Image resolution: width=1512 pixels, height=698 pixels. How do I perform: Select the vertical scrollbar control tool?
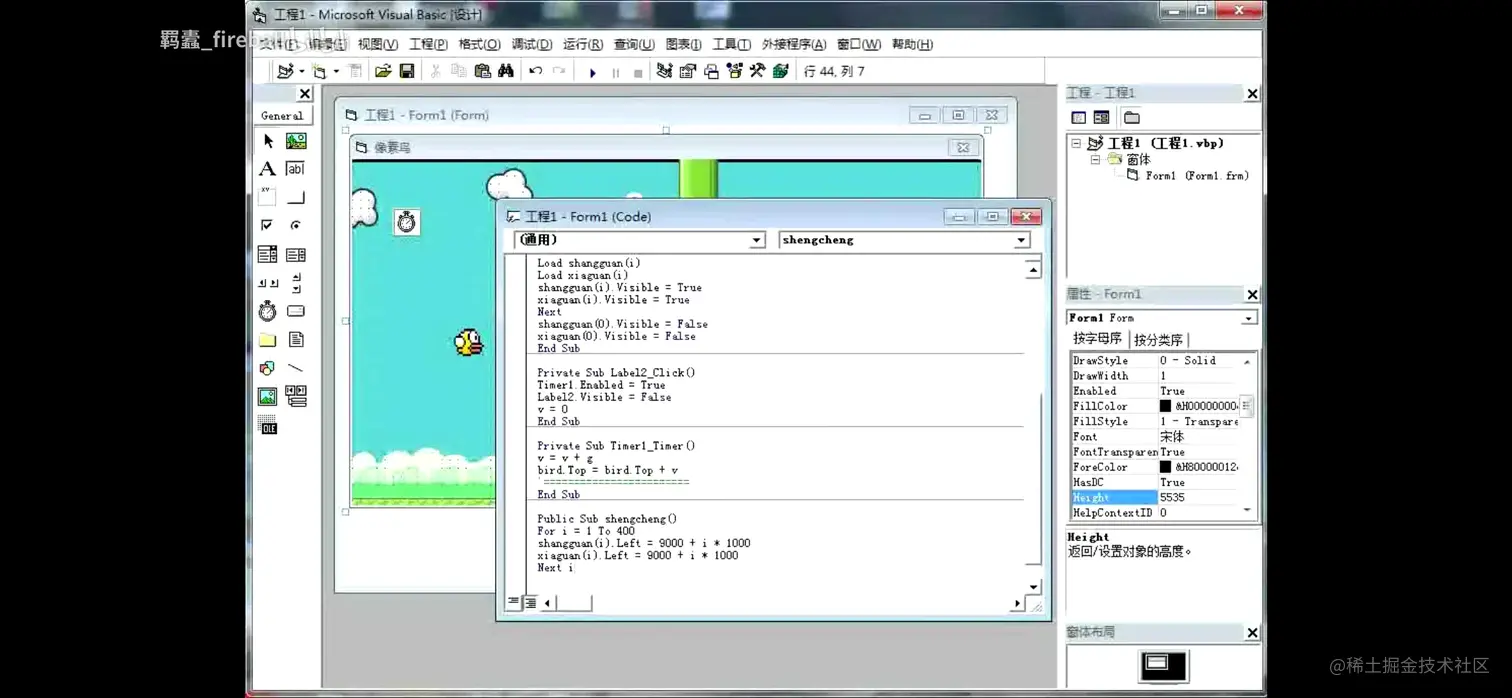coord(296,283)
